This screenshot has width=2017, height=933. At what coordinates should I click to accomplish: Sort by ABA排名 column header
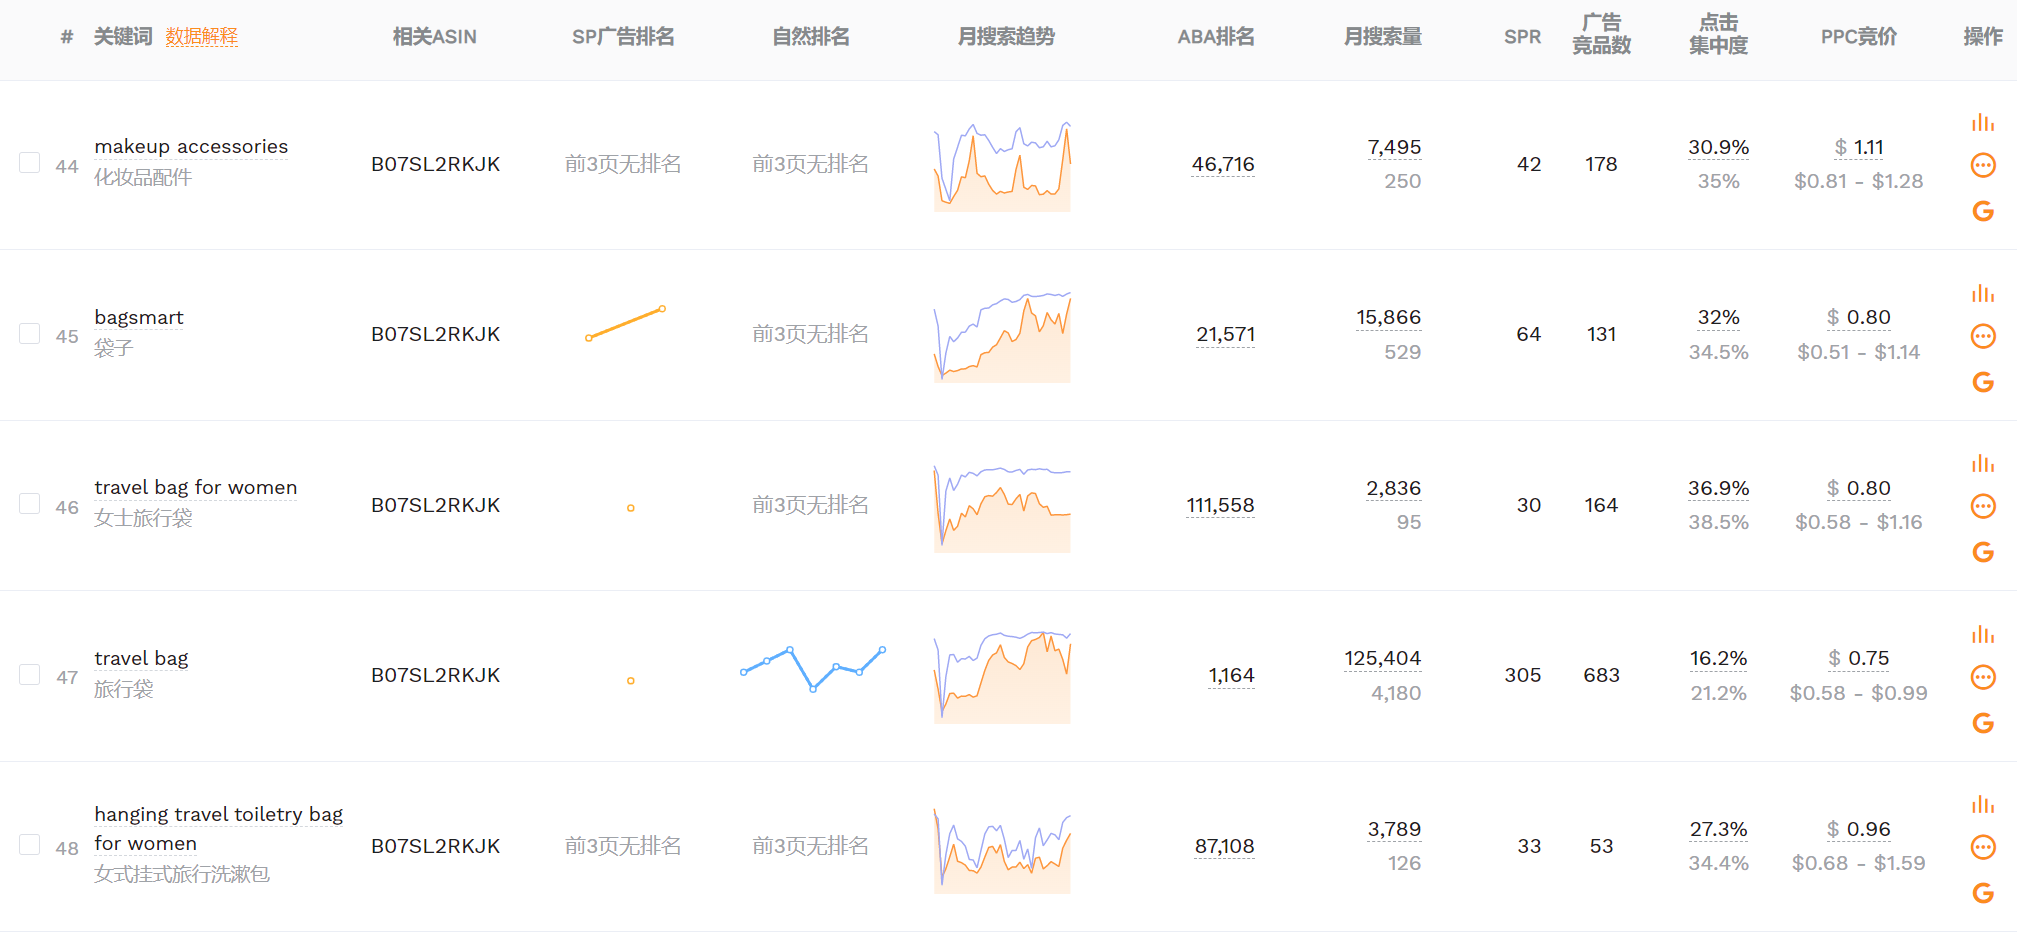click(1215, 37)
